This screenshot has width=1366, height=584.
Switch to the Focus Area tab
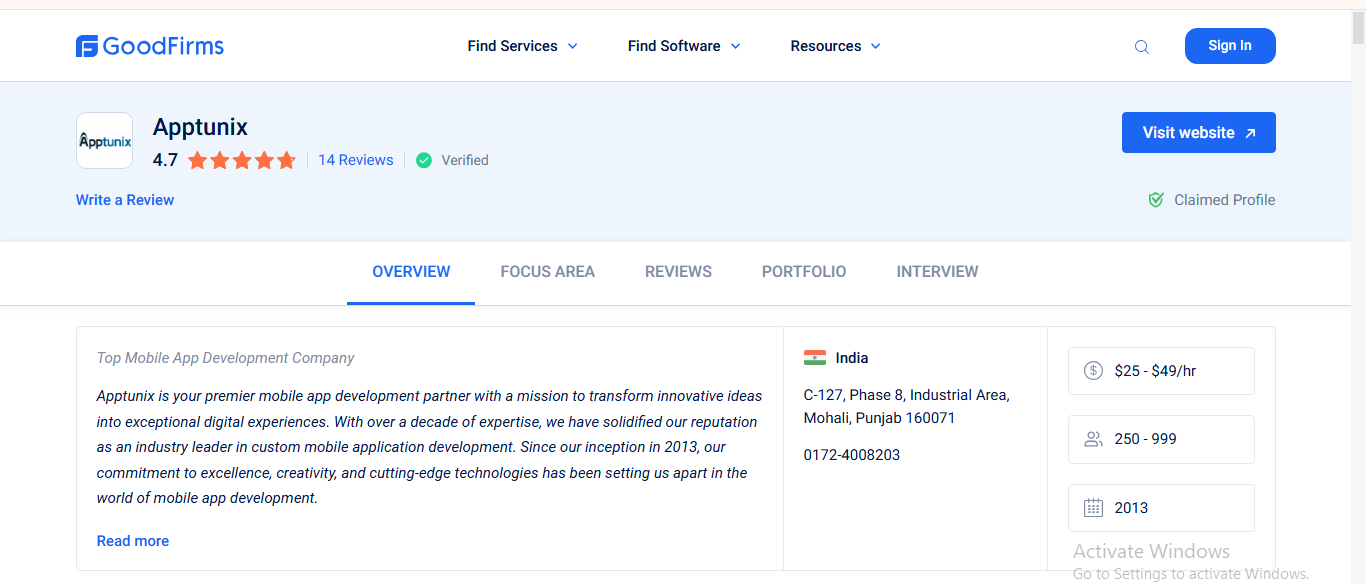coord(547,272)
